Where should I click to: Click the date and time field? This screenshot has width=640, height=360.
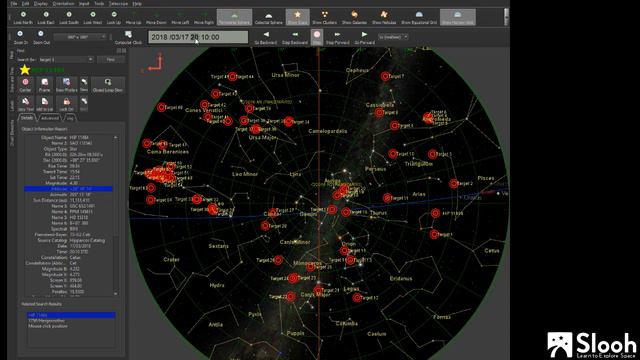[198, 37]
